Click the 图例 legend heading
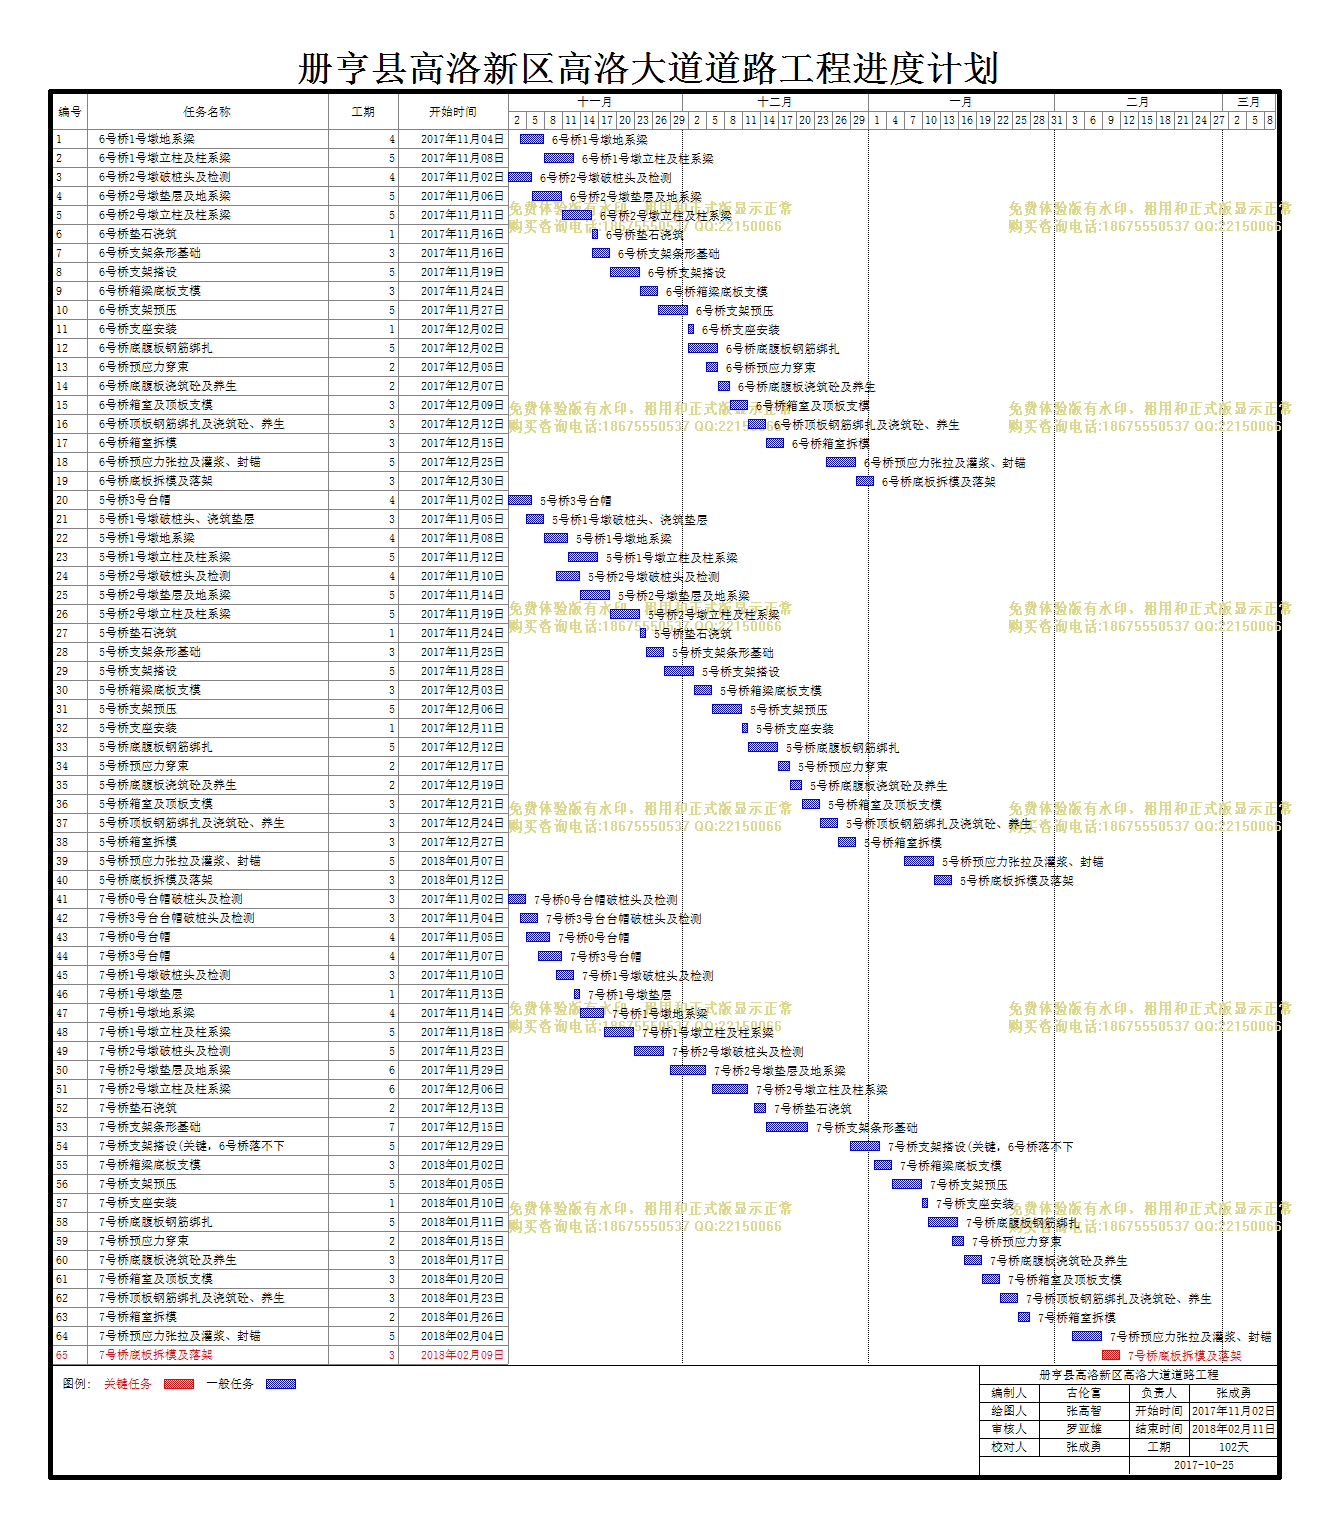The height and width of the screenshot is (1526, 1328). coord(77,1384)
